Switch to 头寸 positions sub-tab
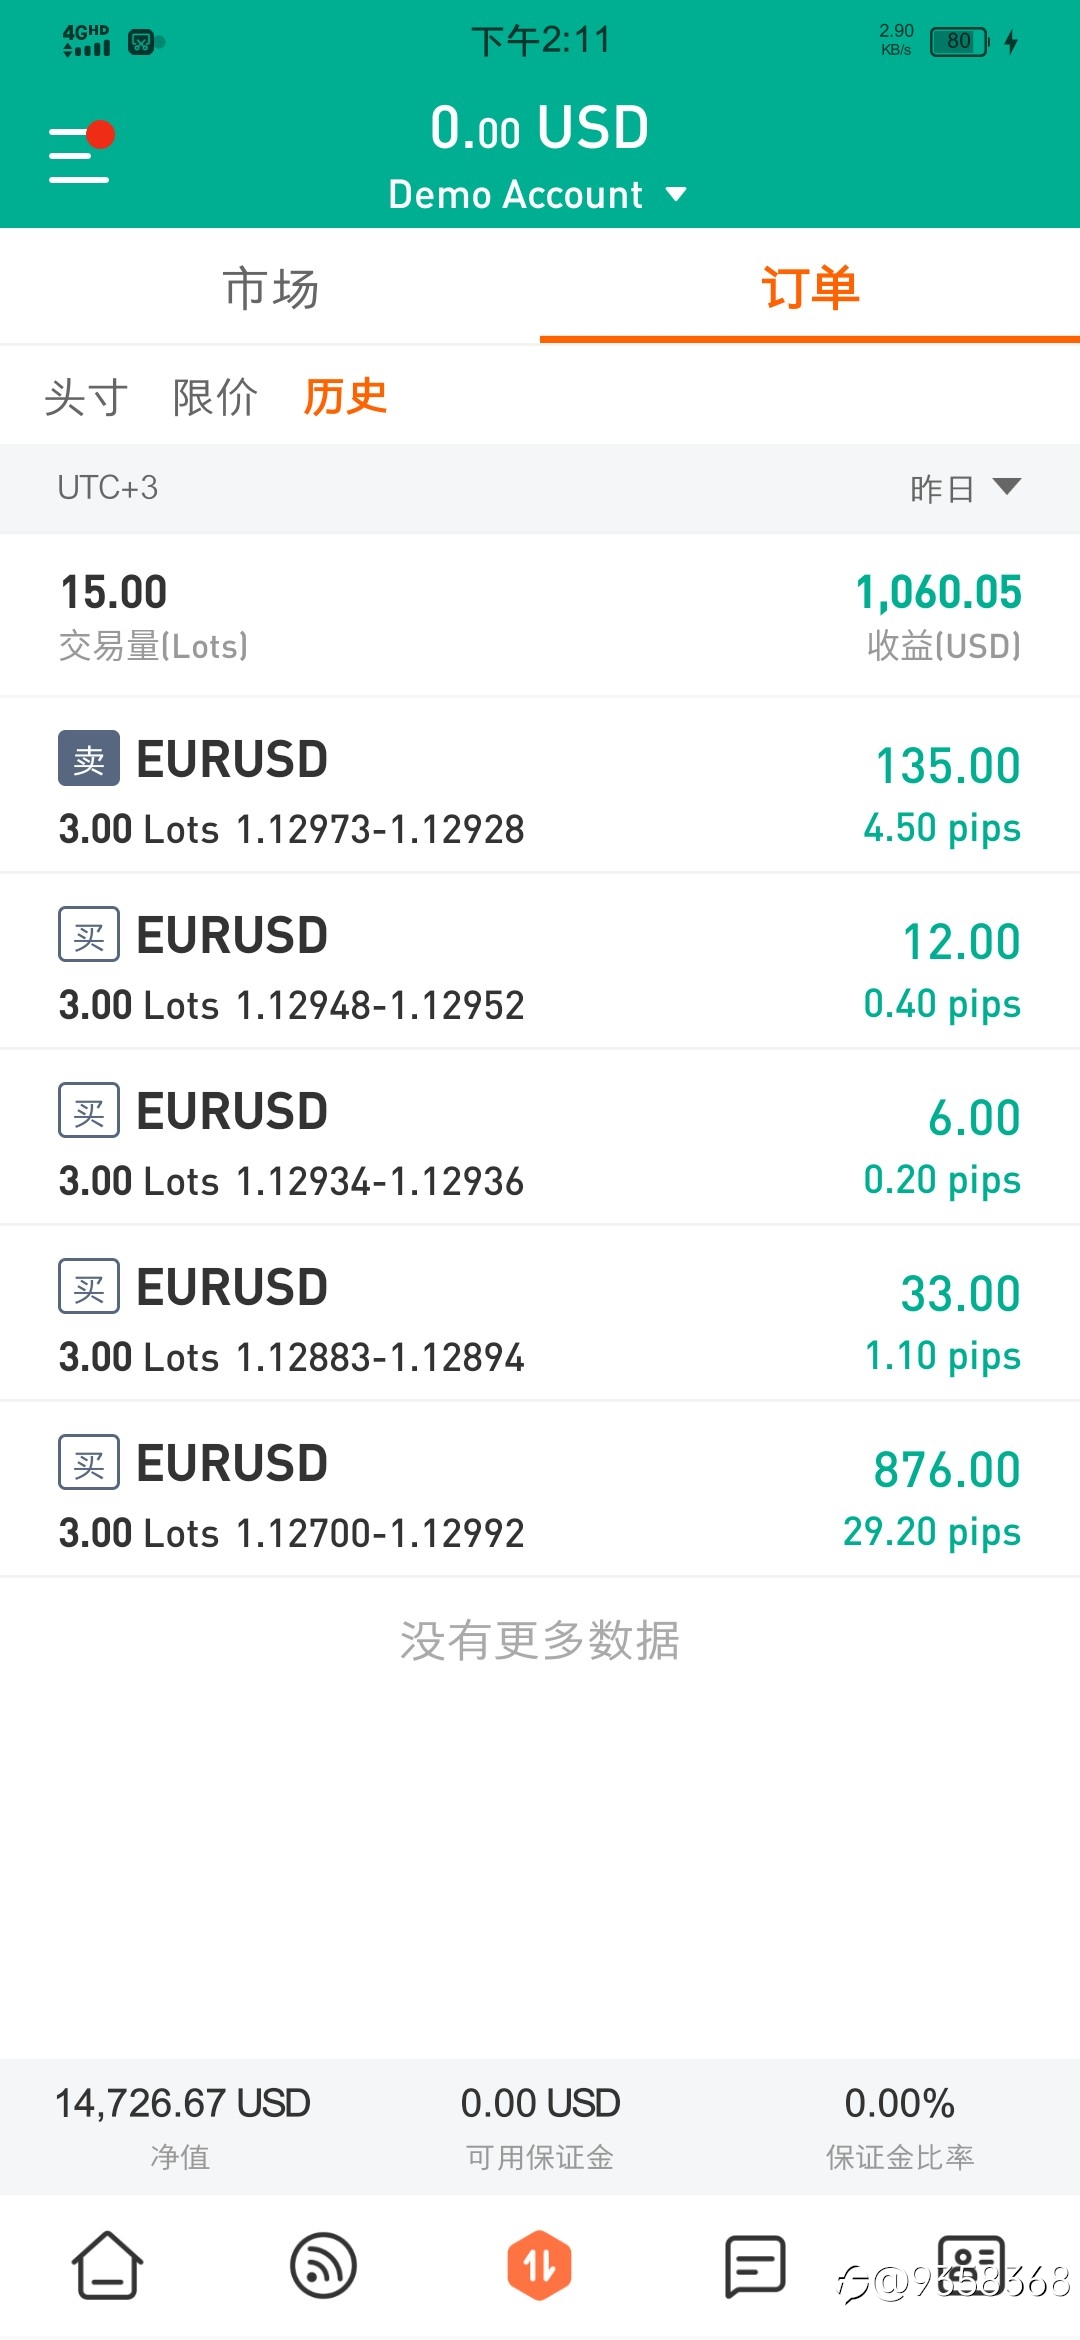1080x2340 pixels. pos(86,397)
